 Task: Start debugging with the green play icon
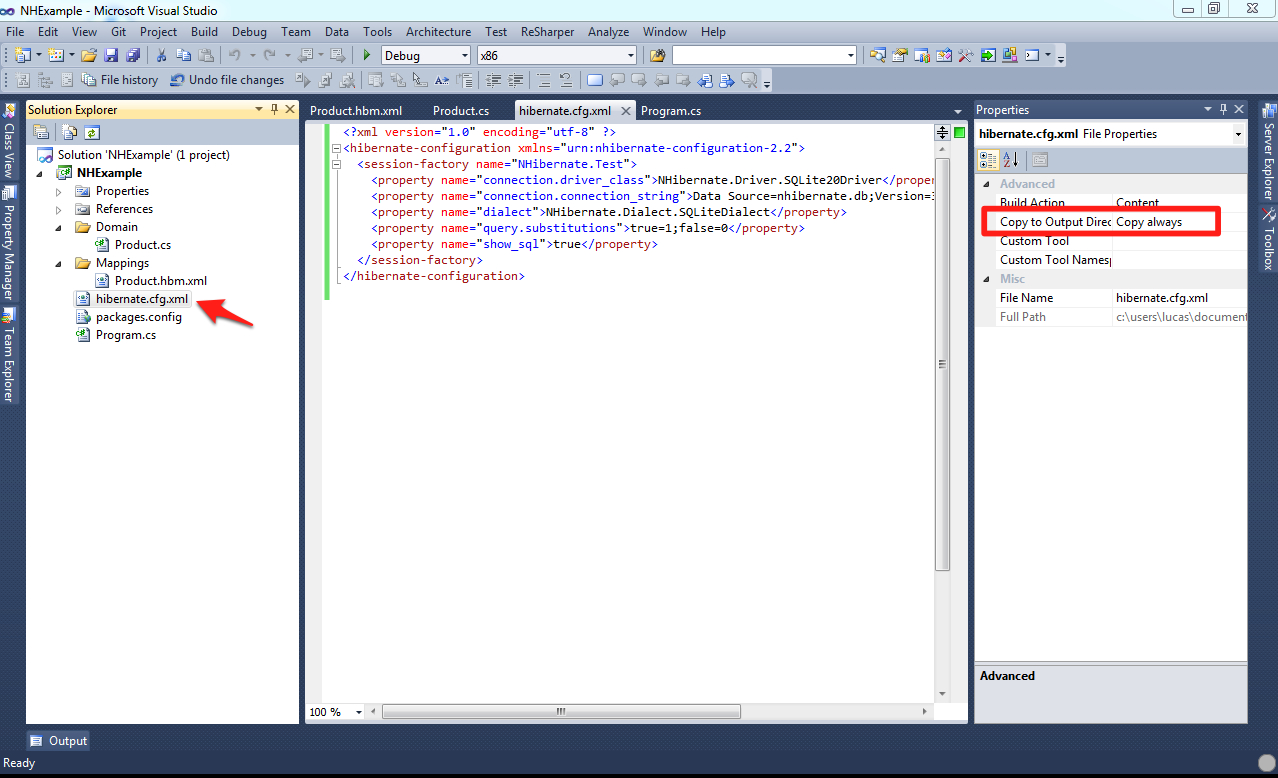pos(367,56)
